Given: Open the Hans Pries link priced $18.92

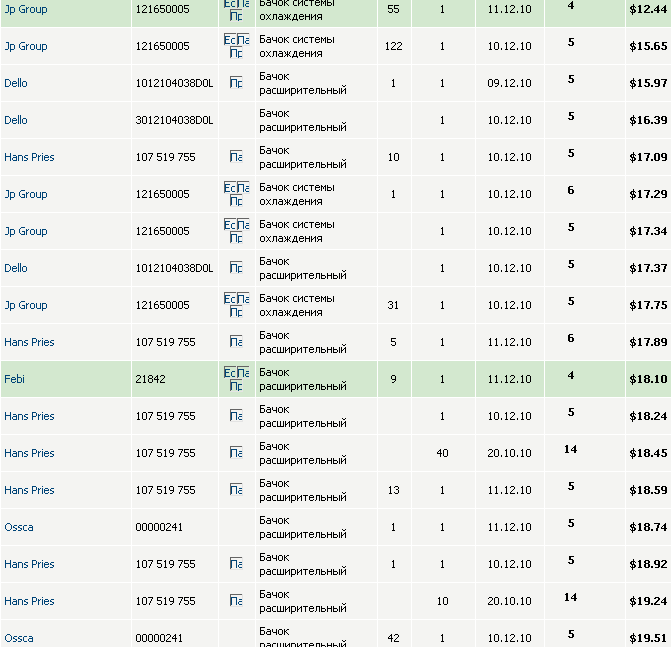Looking at the screenshot, I should (29, 564).
